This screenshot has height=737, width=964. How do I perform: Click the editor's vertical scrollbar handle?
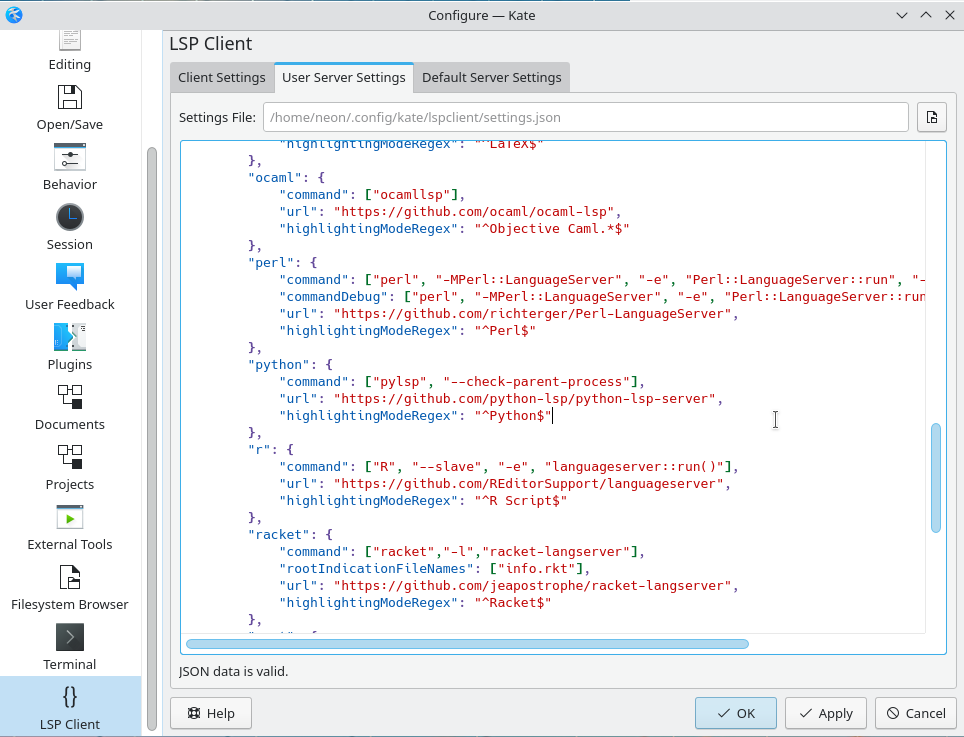(x=936, y=478)
